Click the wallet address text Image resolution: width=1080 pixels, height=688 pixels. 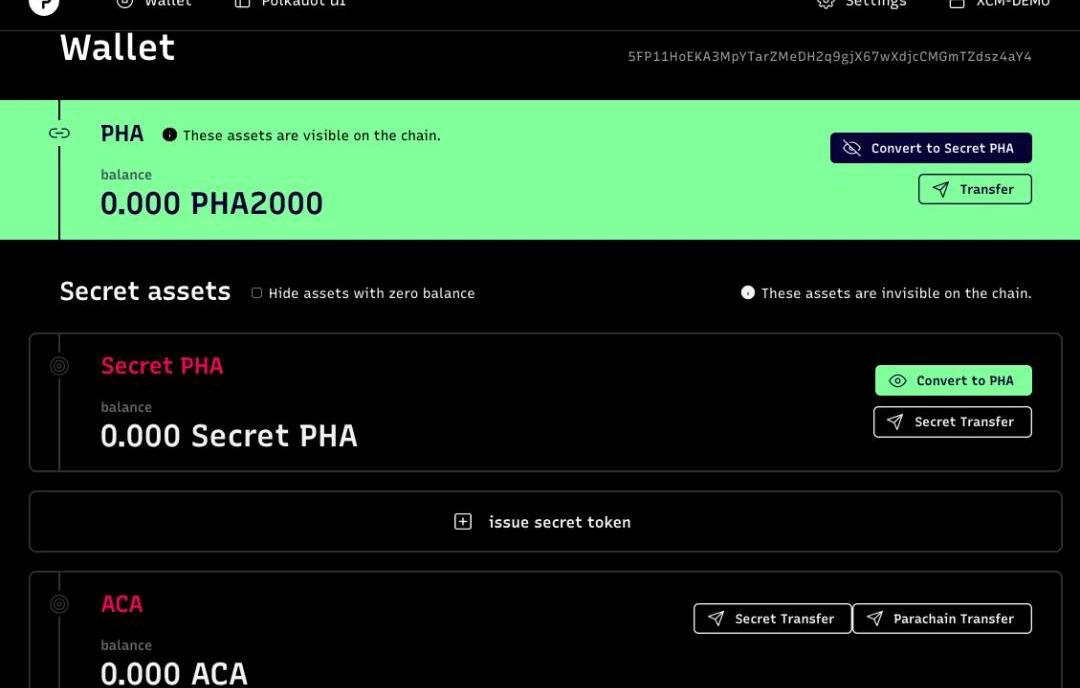(829, 57)
